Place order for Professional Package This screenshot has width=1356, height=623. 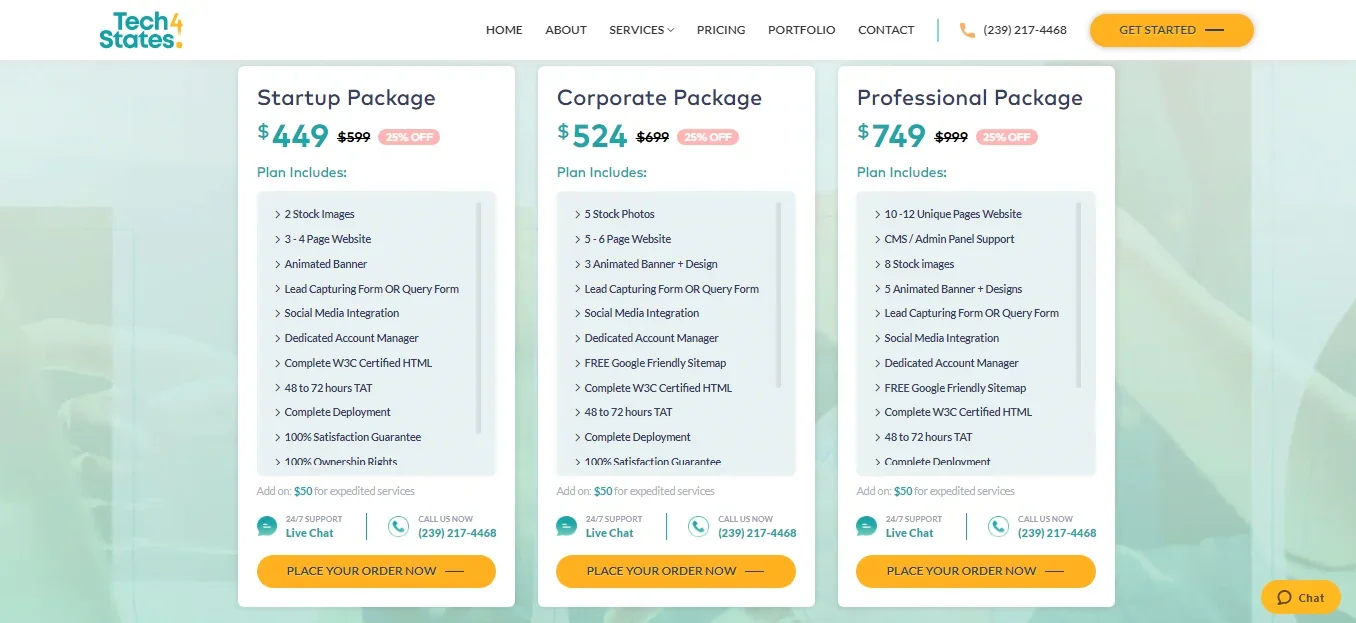[976, 571]
